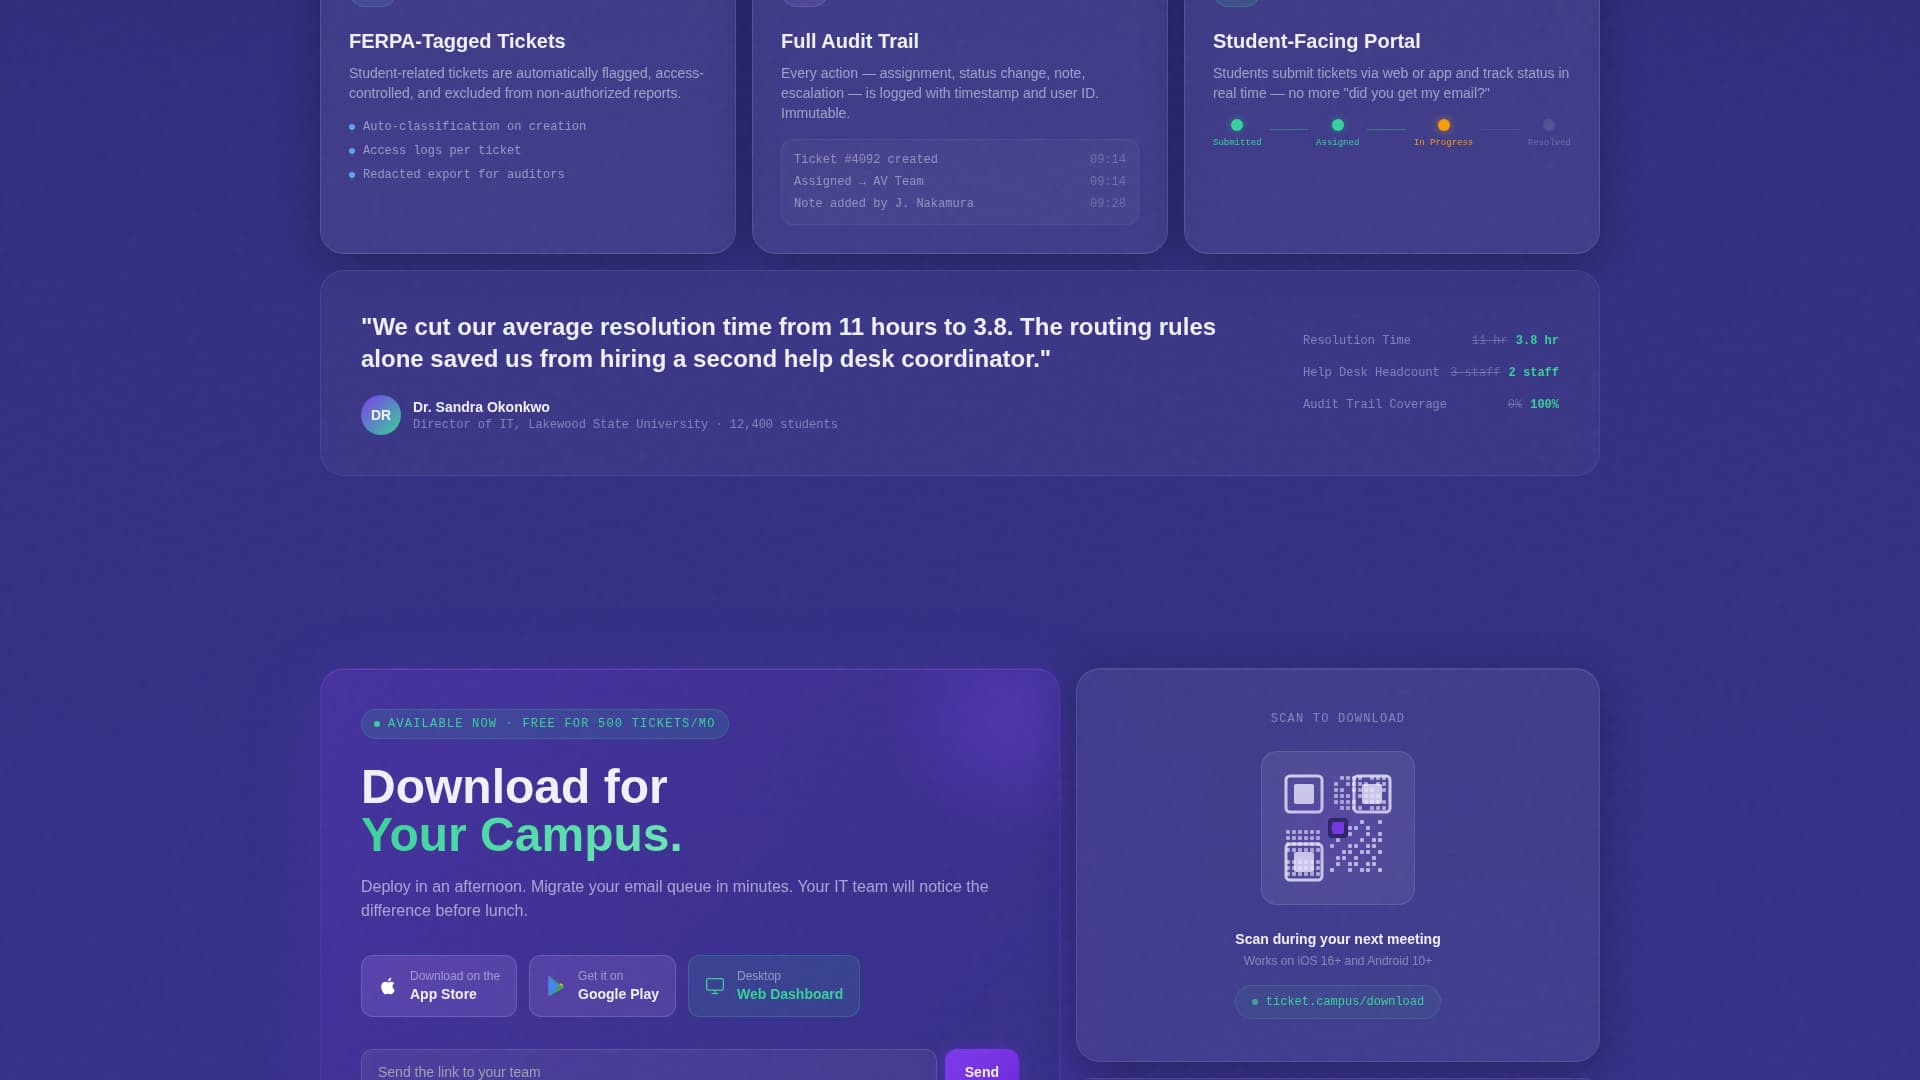The height and width of the screenshot is (1080, 1920).
Task: Click the desktop monitor icon for Web Dashboard
Action: 715,986
